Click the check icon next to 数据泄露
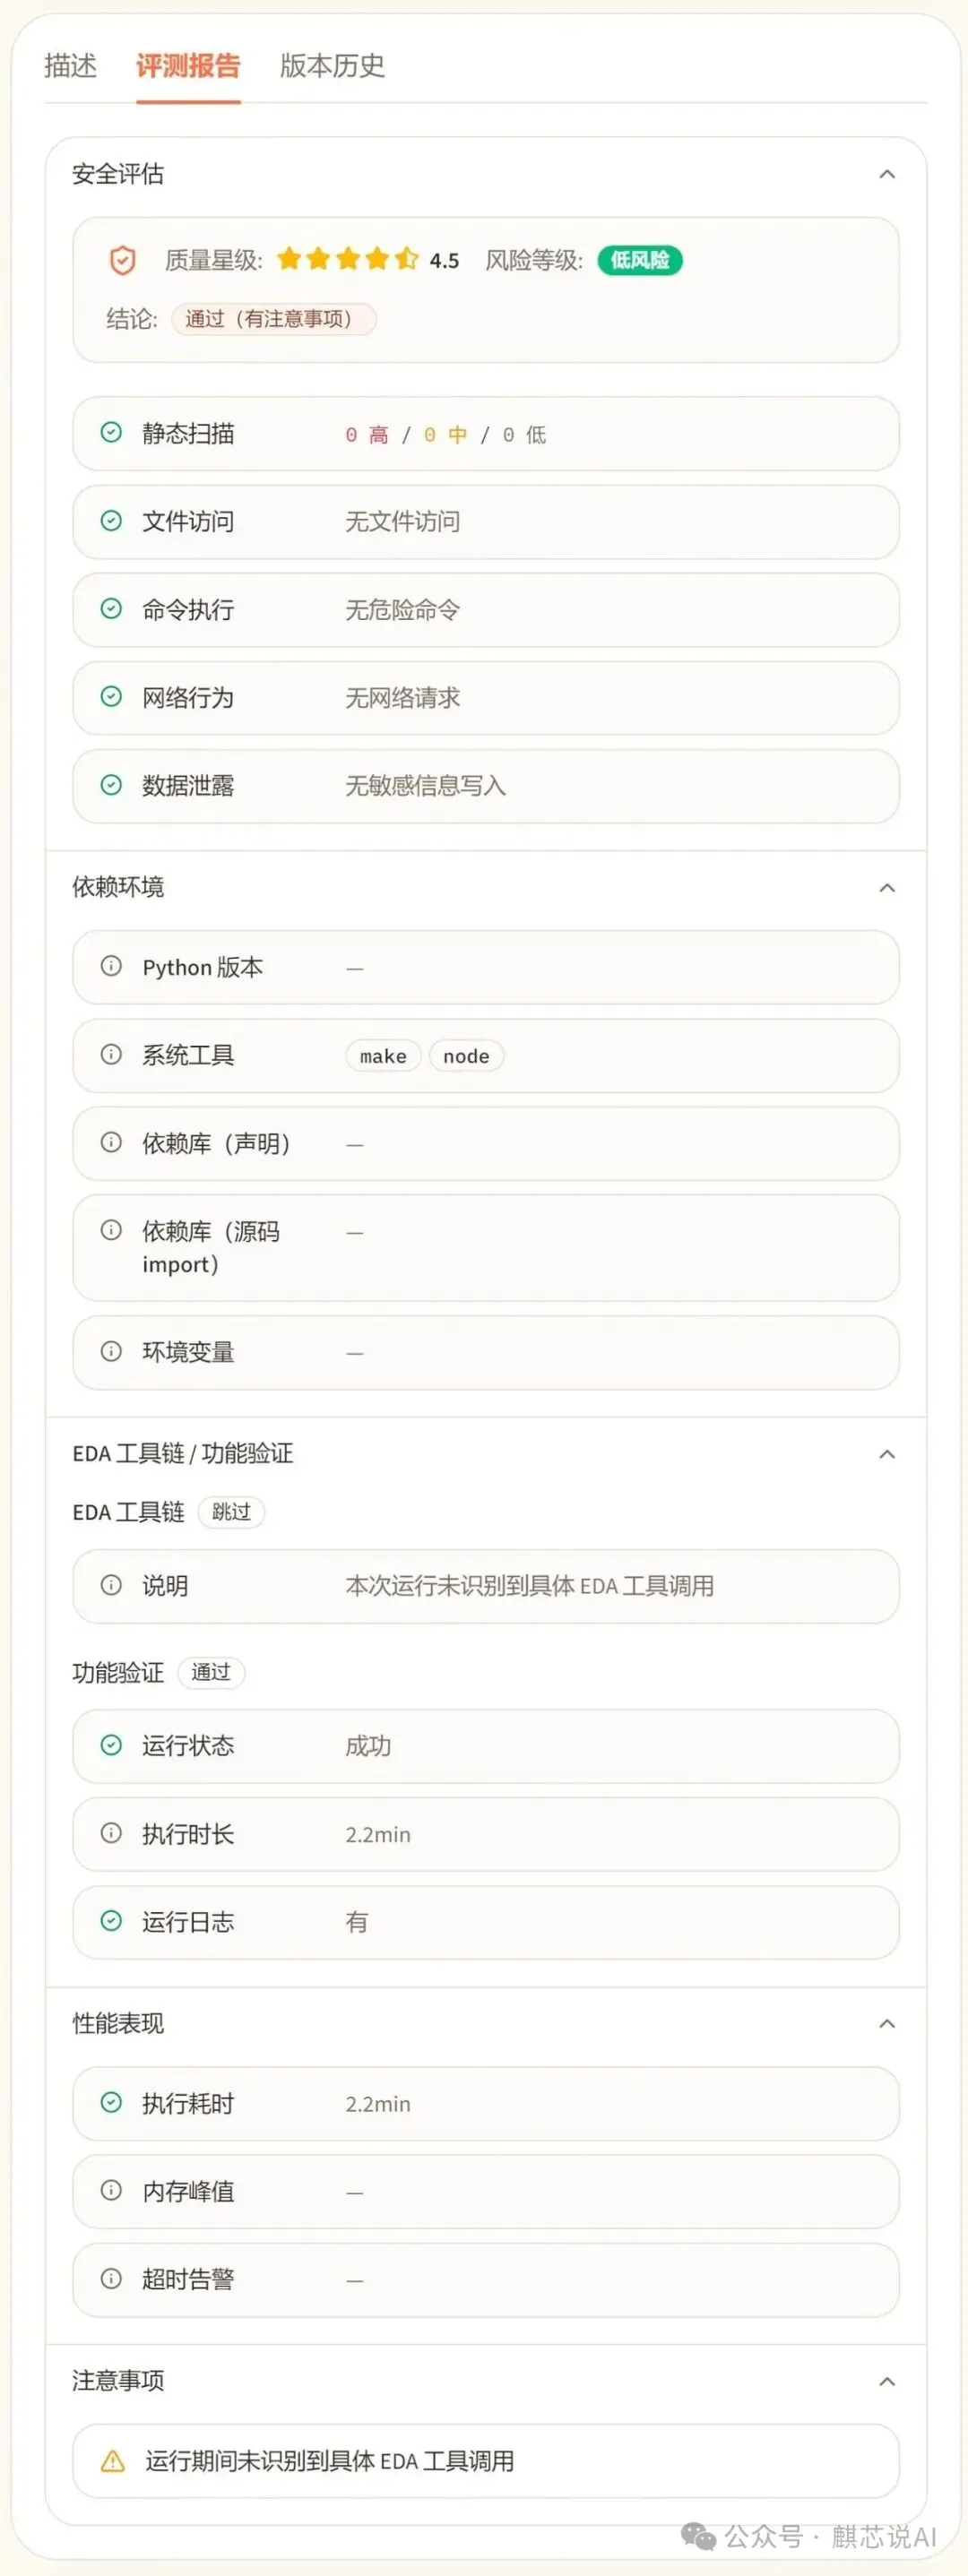The height and width of the screenshot is (2576, 968). coord(111,785)
